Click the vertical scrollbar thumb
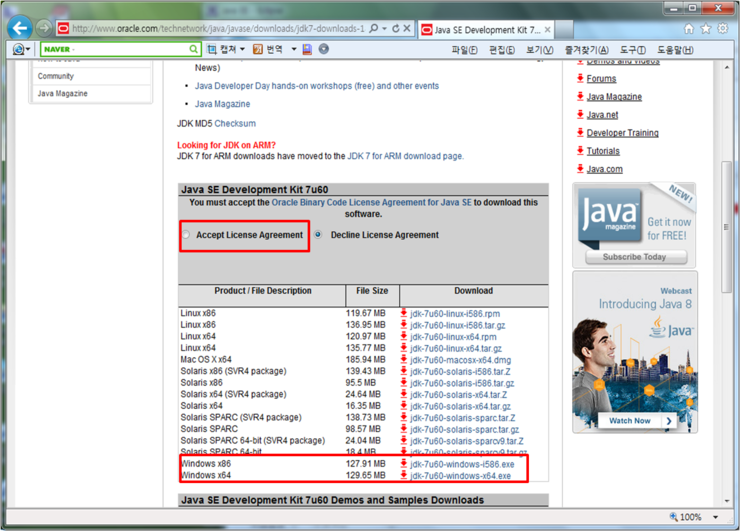Screen dimensions: 740x531 pyautogui.click(x=726, y=227)
